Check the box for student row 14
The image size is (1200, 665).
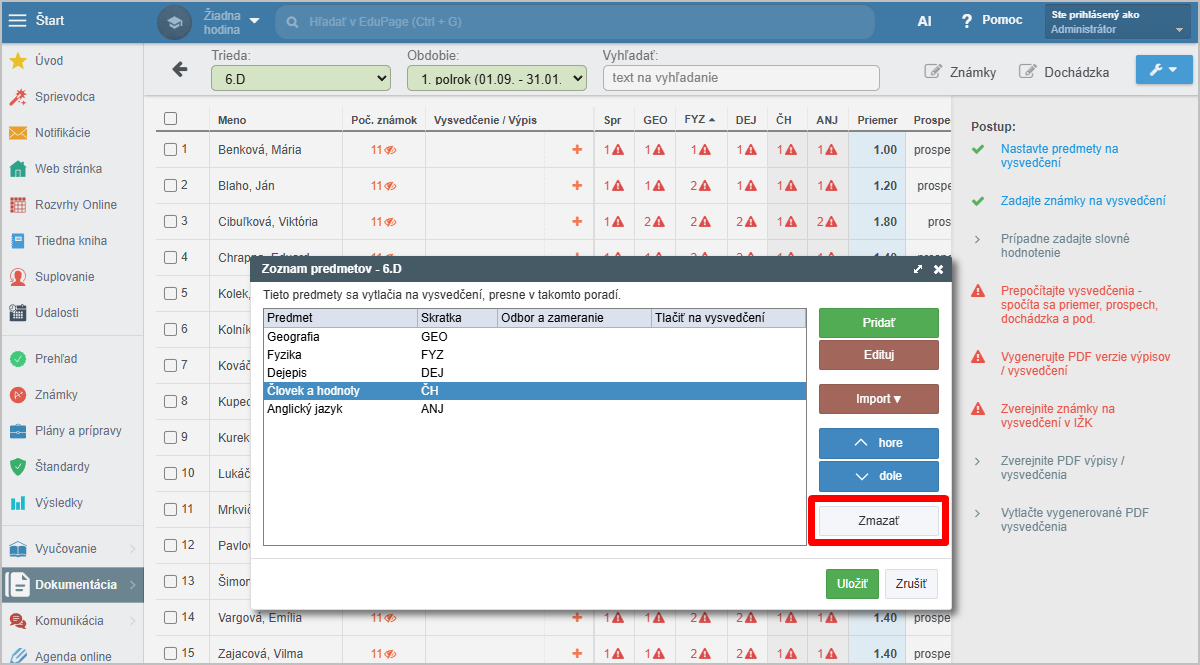pos(170,617)
